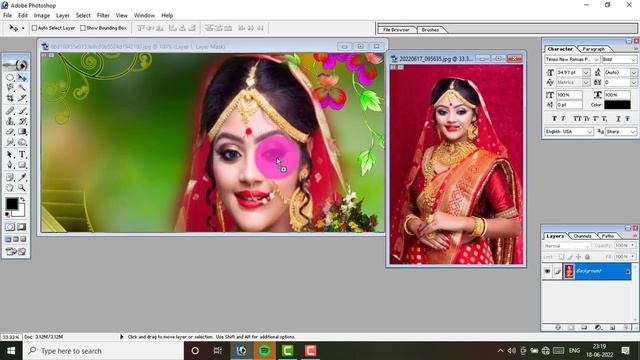Image resolution: width=640 pixels, height=360 pixels.
Task: Click the background color swatch
Action: pos(21,211)
